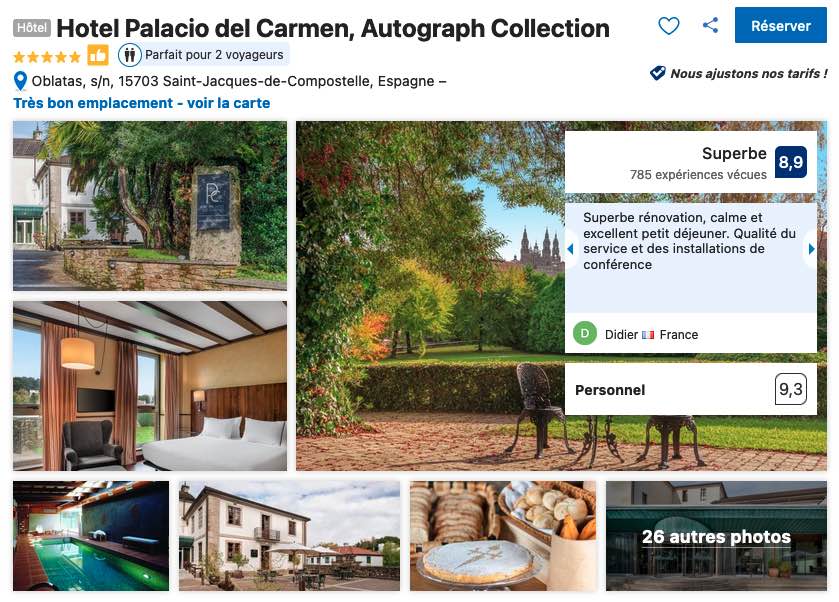Viewport: 839px width, 602px height.
Task: Show next guest review with right arrow
Action: [x=811, y=249]
